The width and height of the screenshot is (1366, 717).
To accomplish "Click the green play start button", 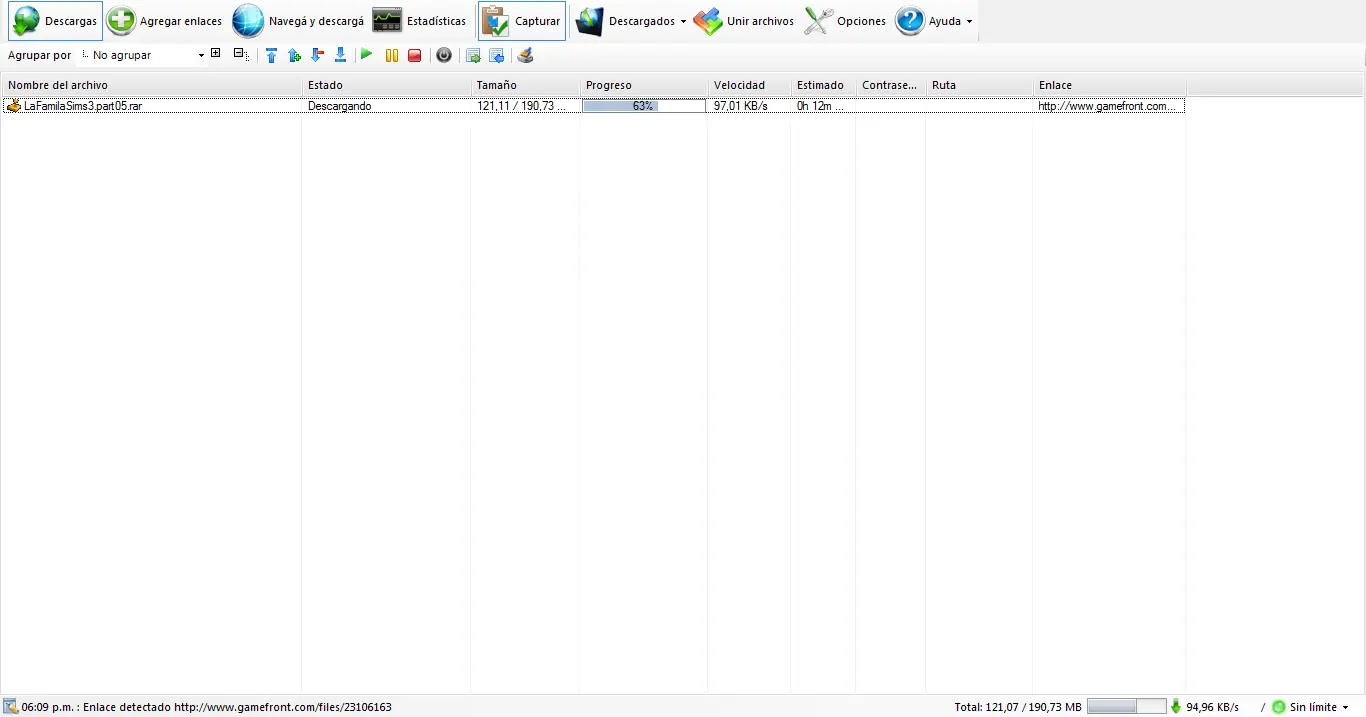I will (x=366, y=54).
